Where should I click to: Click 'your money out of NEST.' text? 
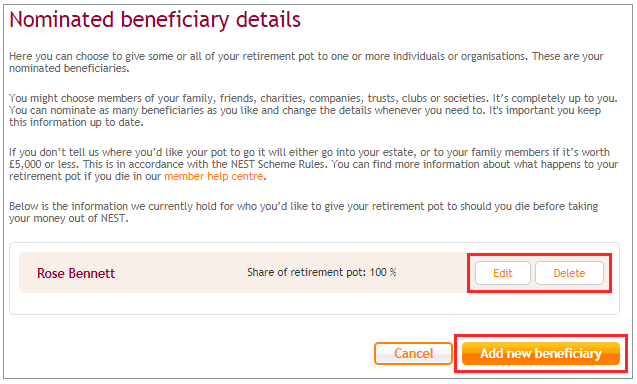tap(69, 218)
